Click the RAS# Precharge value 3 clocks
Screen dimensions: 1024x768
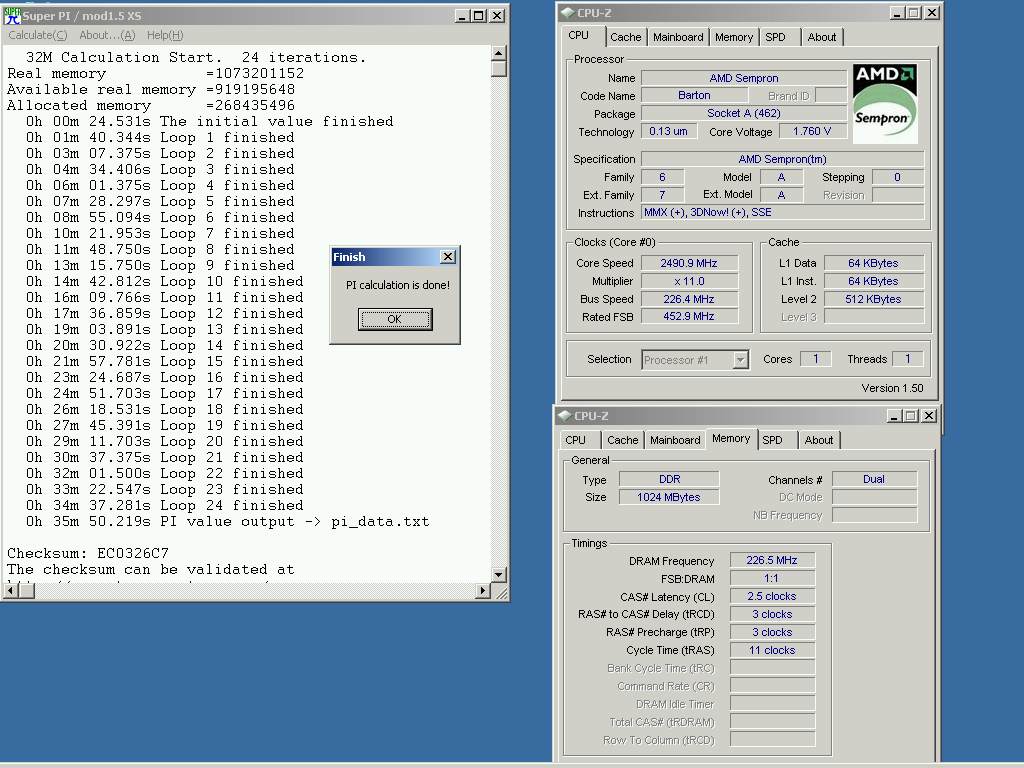[772, 632]
